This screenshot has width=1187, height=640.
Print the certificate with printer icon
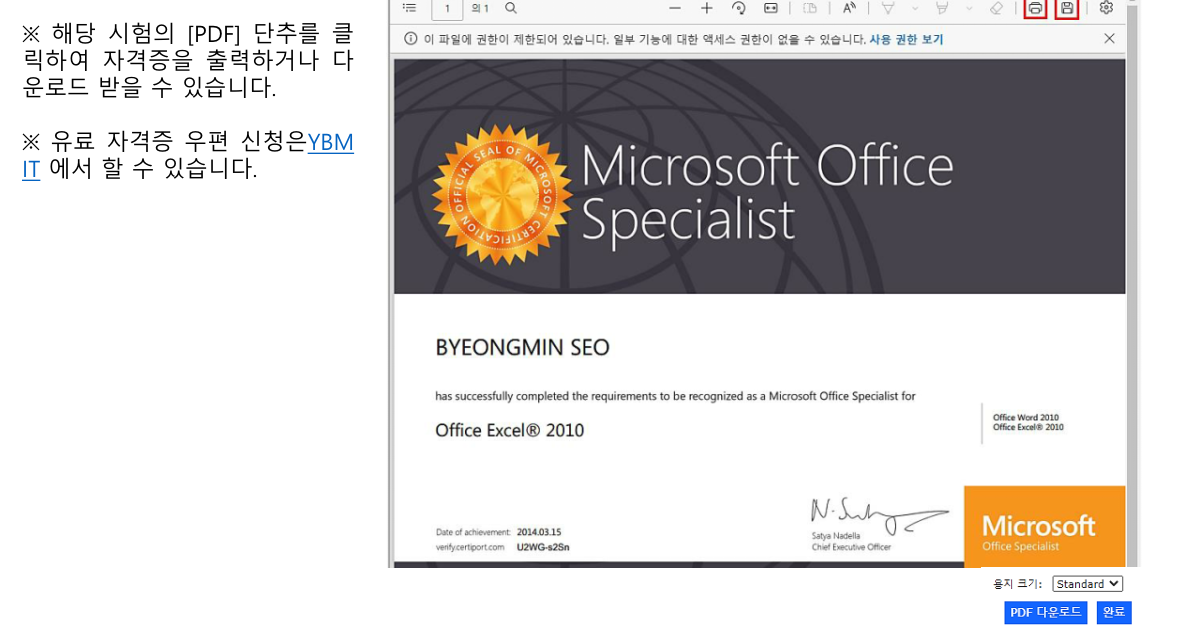[x=1035, y=8]
